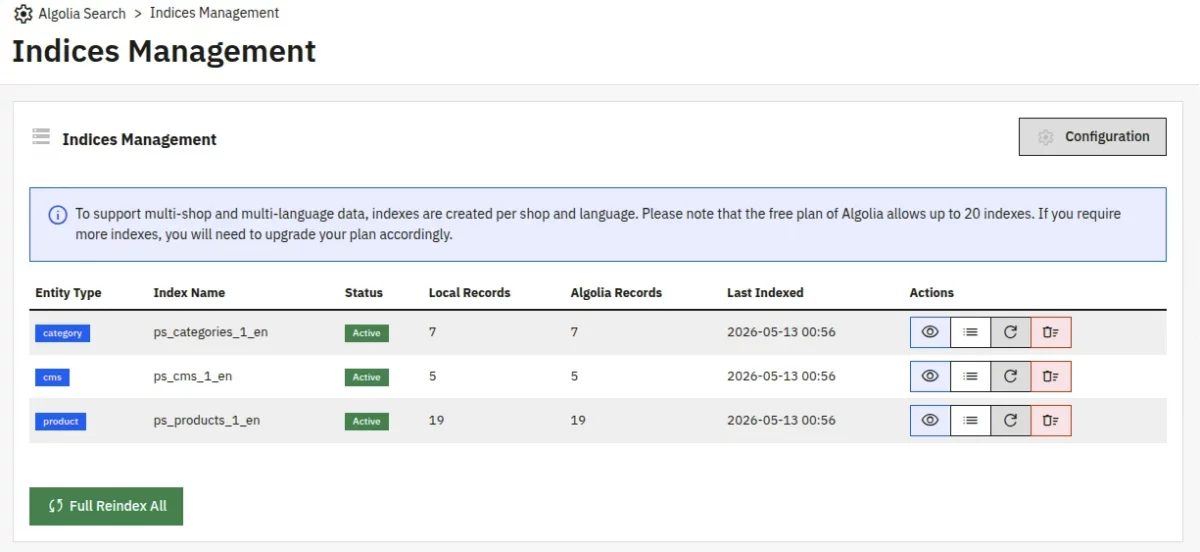
Task: Click the info icon in the blue notice
Action: [58, 215]
